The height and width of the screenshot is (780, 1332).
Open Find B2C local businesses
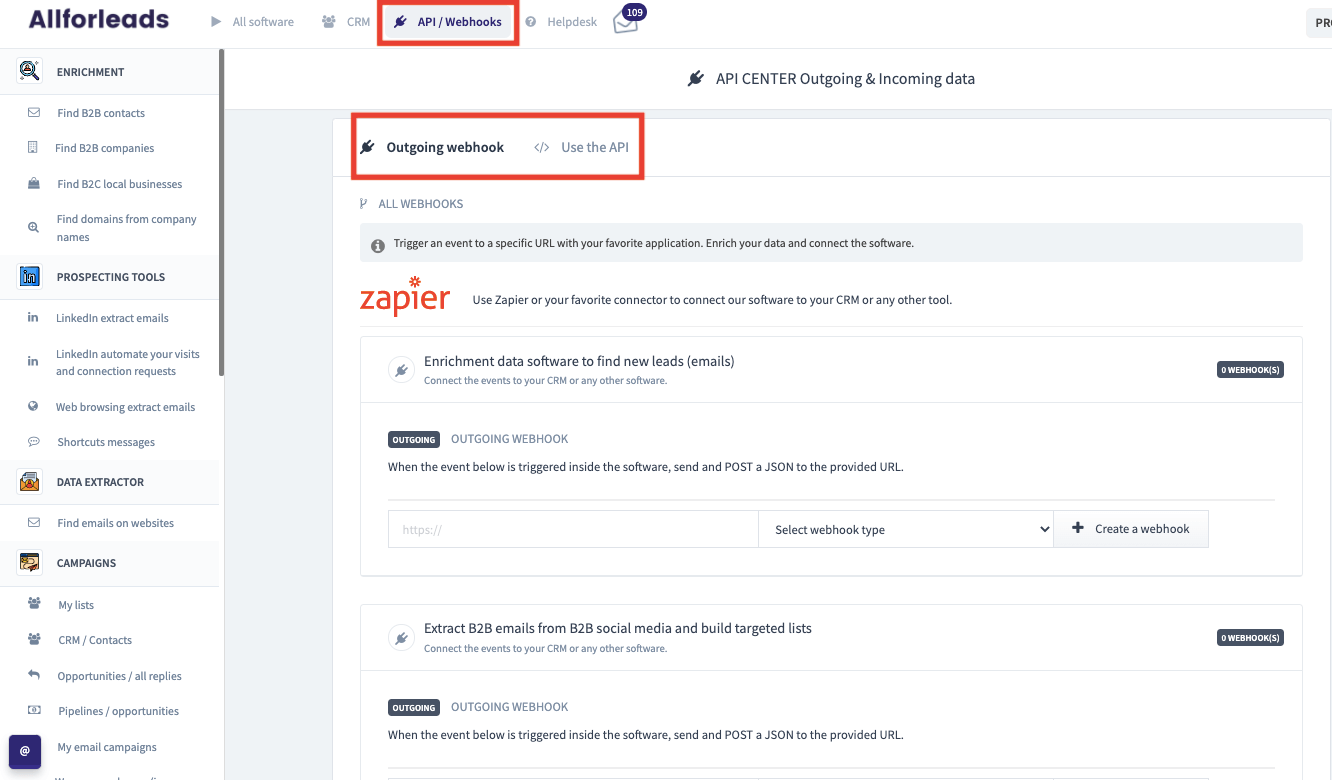(x=120, y=184)
